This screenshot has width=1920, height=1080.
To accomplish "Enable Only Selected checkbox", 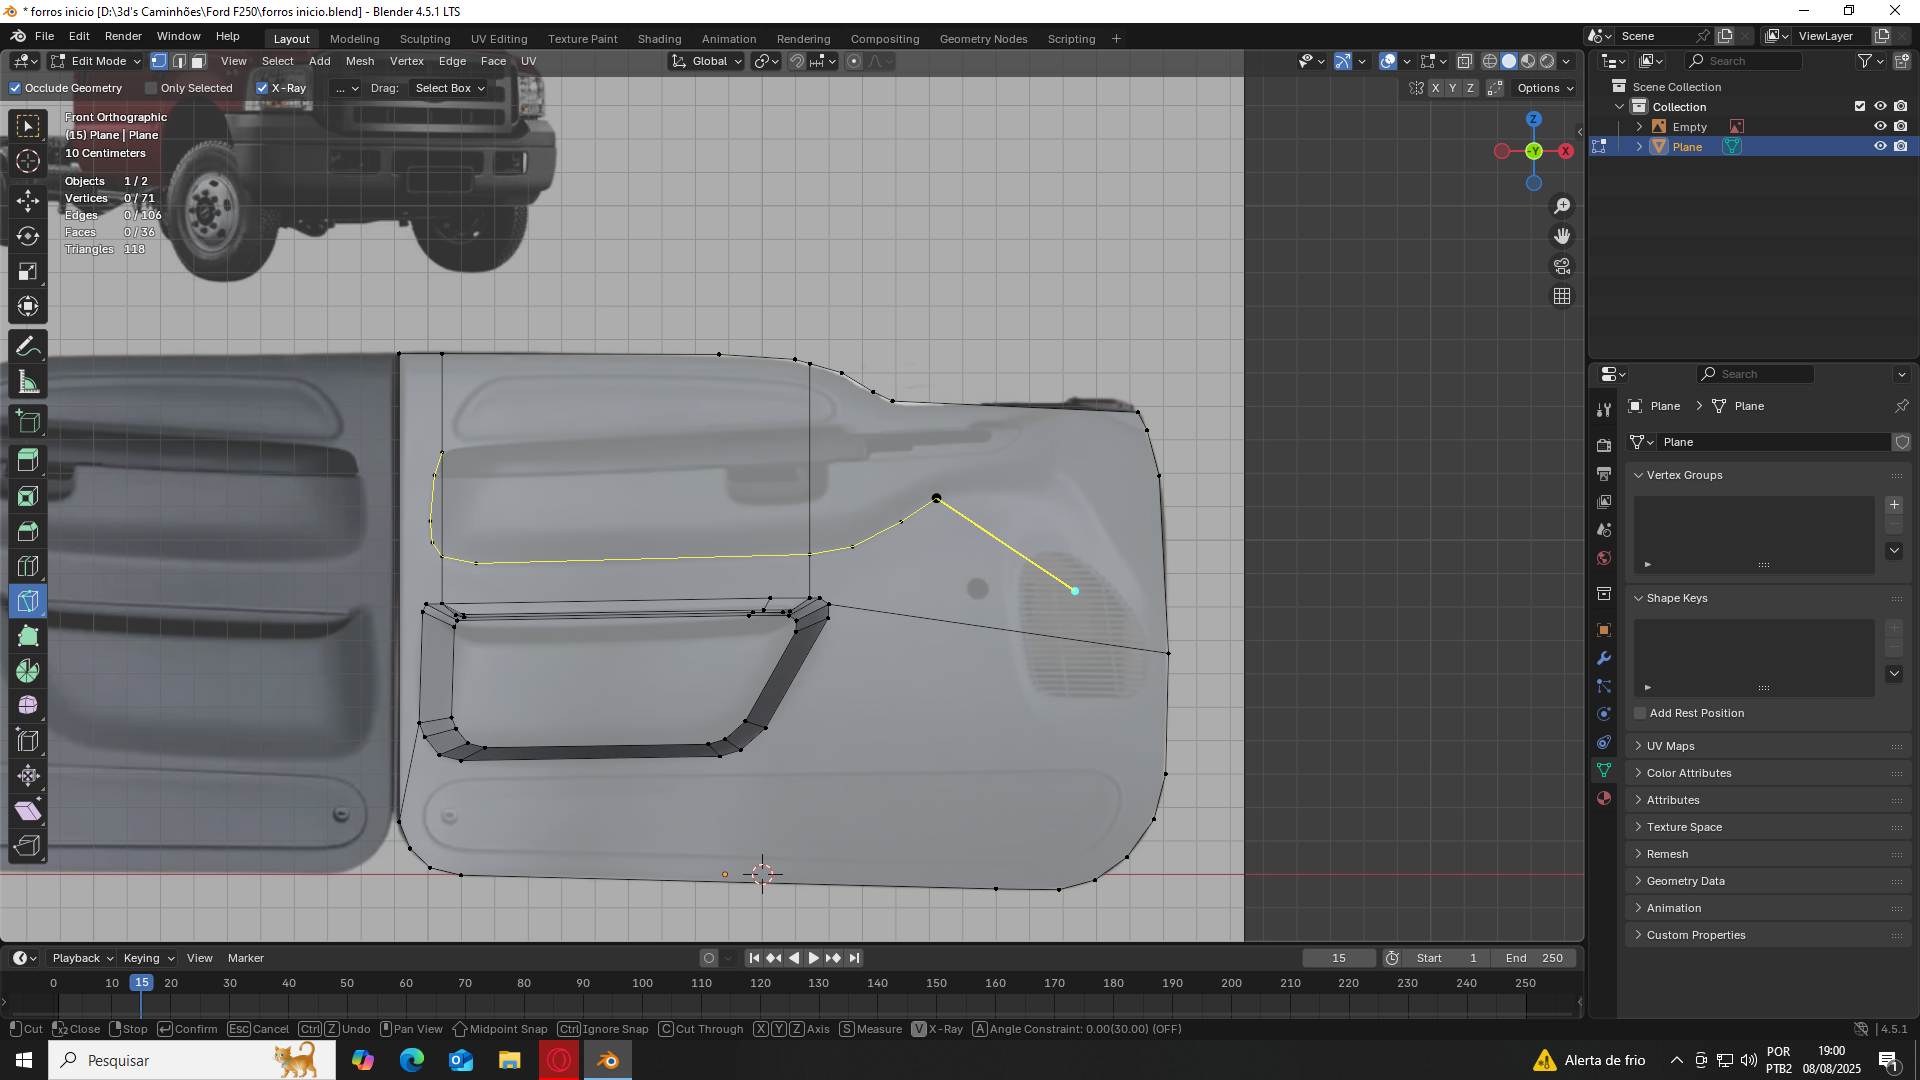I will pos(151,88).
